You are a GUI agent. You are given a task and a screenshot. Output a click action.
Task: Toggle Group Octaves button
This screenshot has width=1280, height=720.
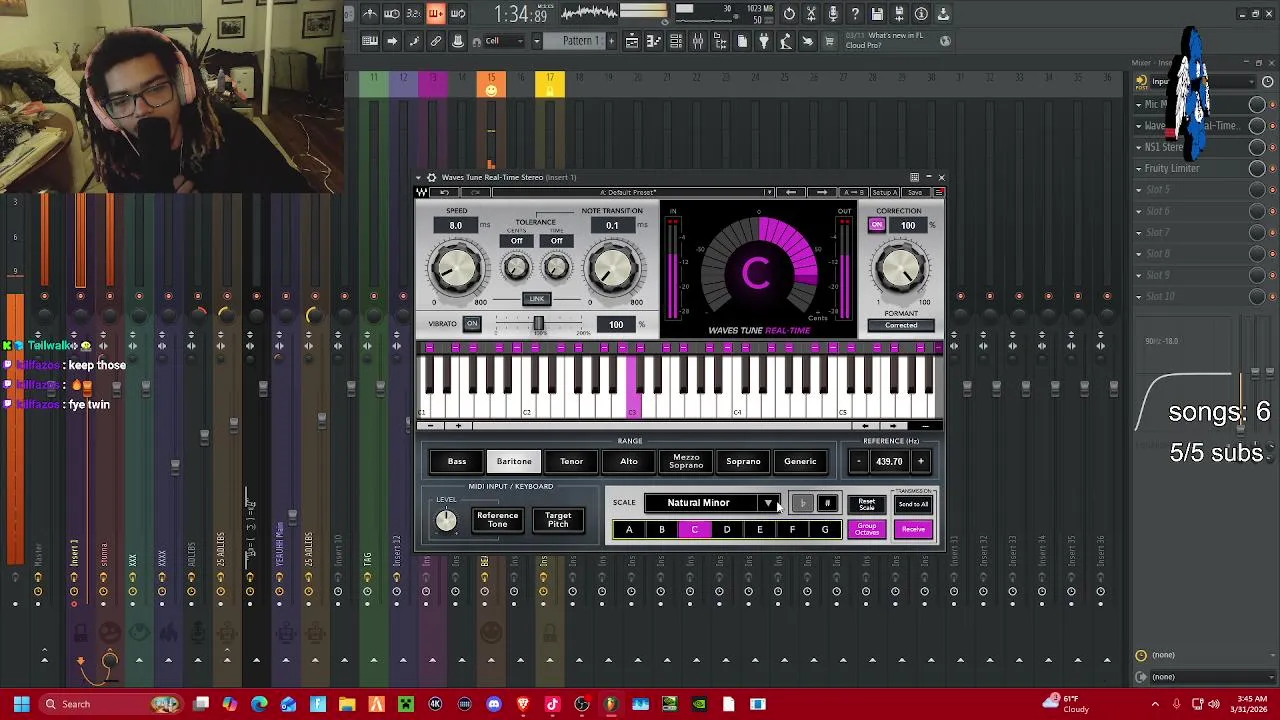[867, 529]
